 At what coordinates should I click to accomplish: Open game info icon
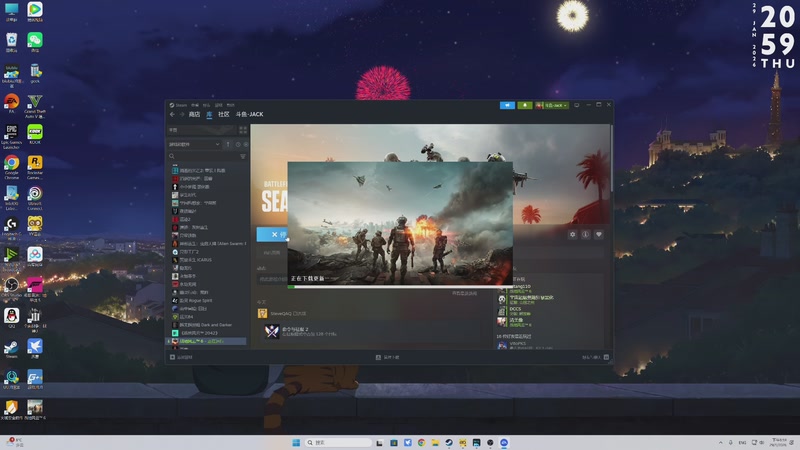586,234
